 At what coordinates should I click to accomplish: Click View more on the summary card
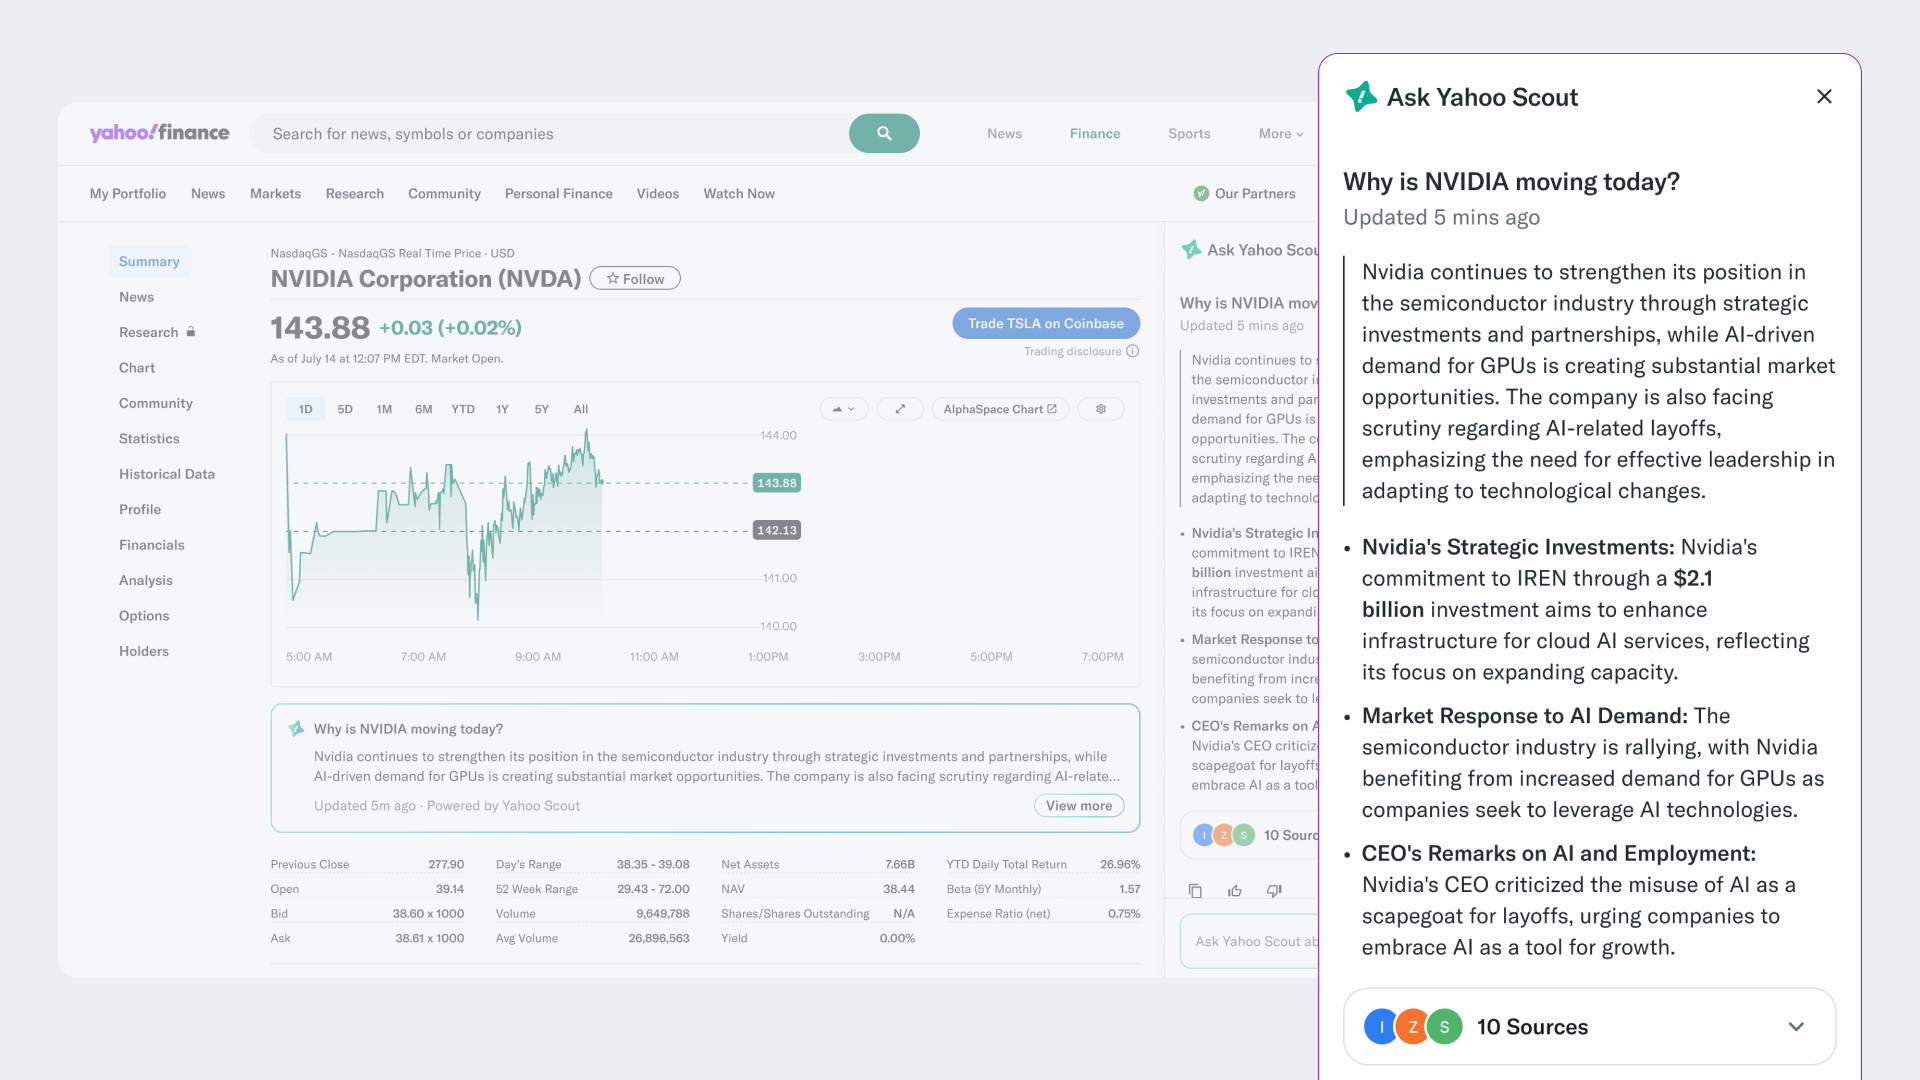click(x=1079, y=806)
